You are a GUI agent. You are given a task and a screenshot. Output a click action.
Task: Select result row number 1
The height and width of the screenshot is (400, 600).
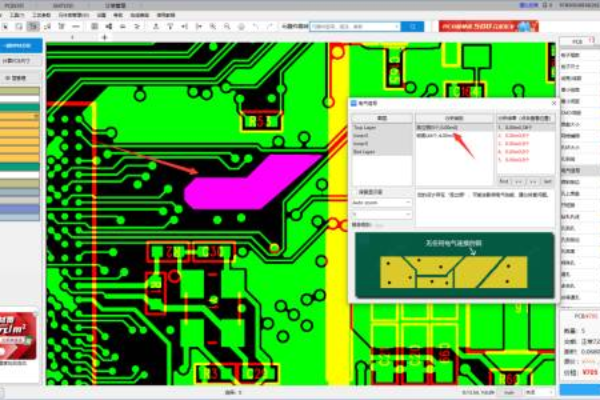526,127
